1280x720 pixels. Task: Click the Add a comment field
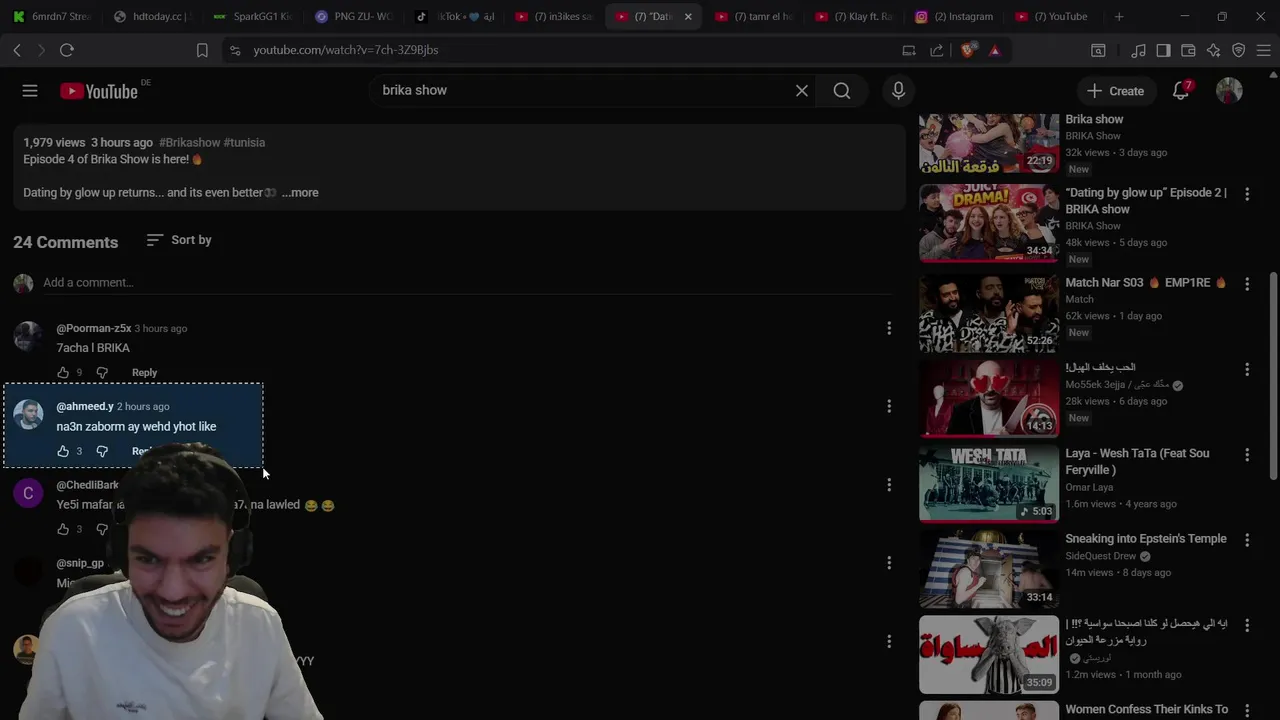tap(466, 283)
